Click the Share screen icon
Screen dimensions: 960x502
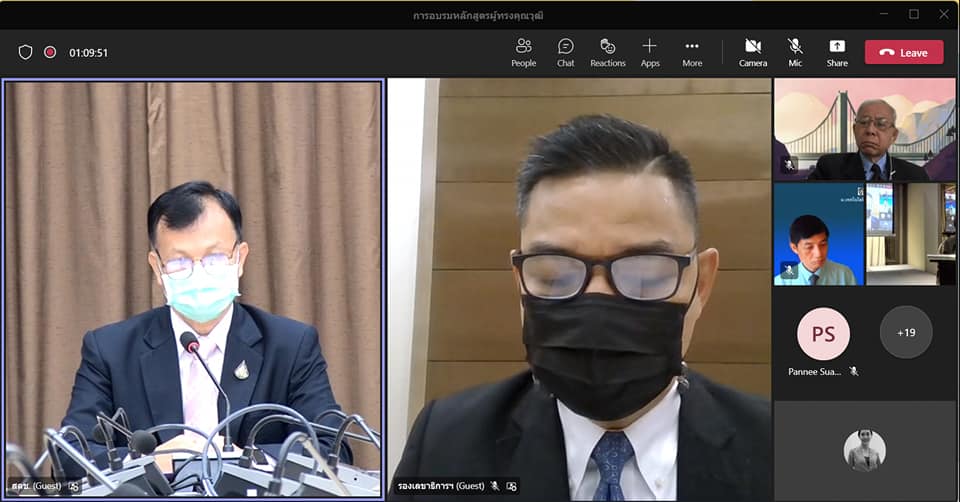tap(837, 52)
